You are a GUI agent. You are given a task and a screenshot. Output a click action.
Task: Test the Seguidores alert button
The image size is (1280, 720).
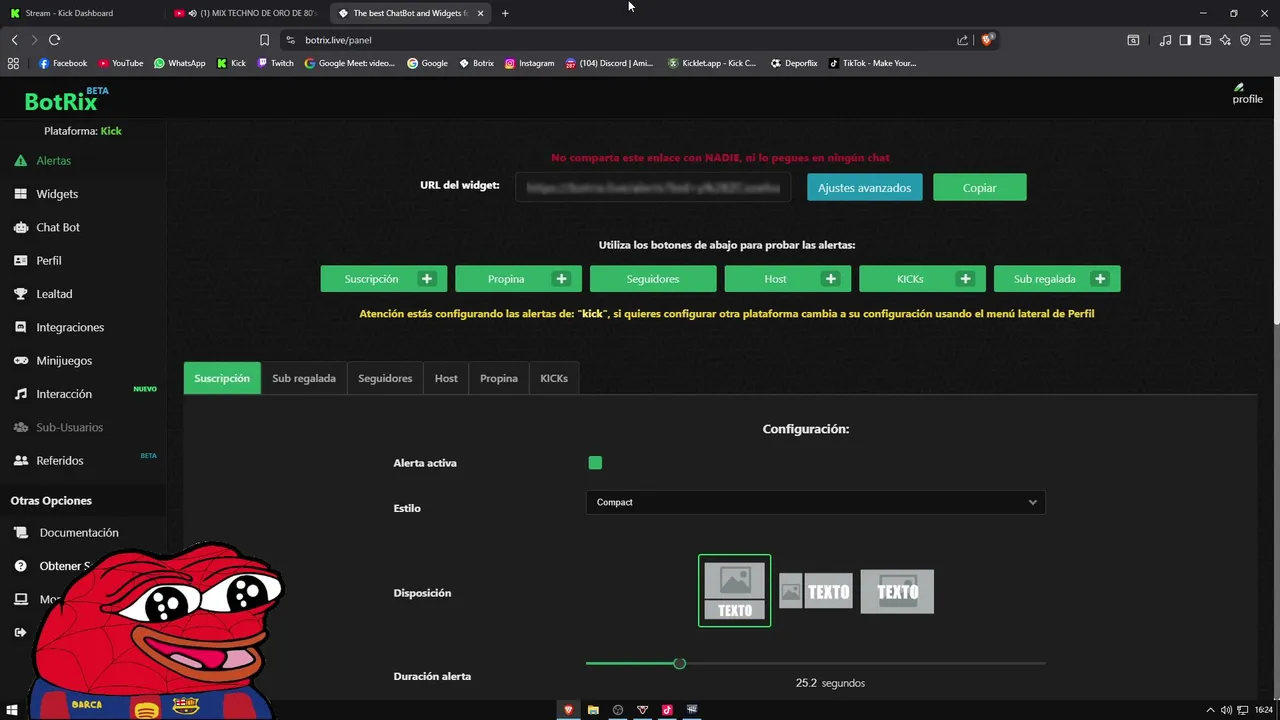point(653,279)
